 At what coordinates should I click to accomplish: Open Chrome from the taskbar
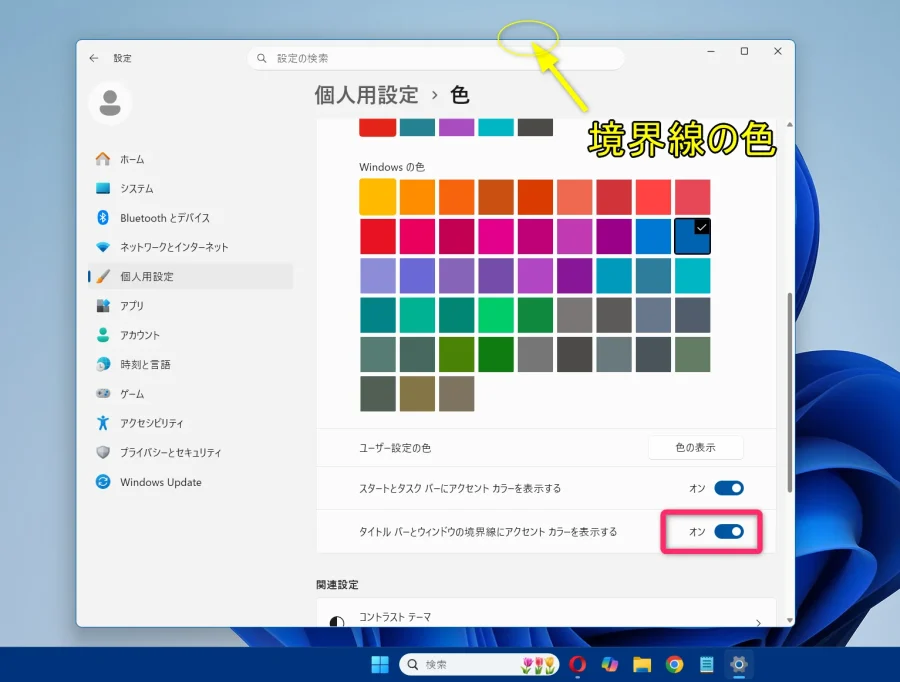[674, 663]
